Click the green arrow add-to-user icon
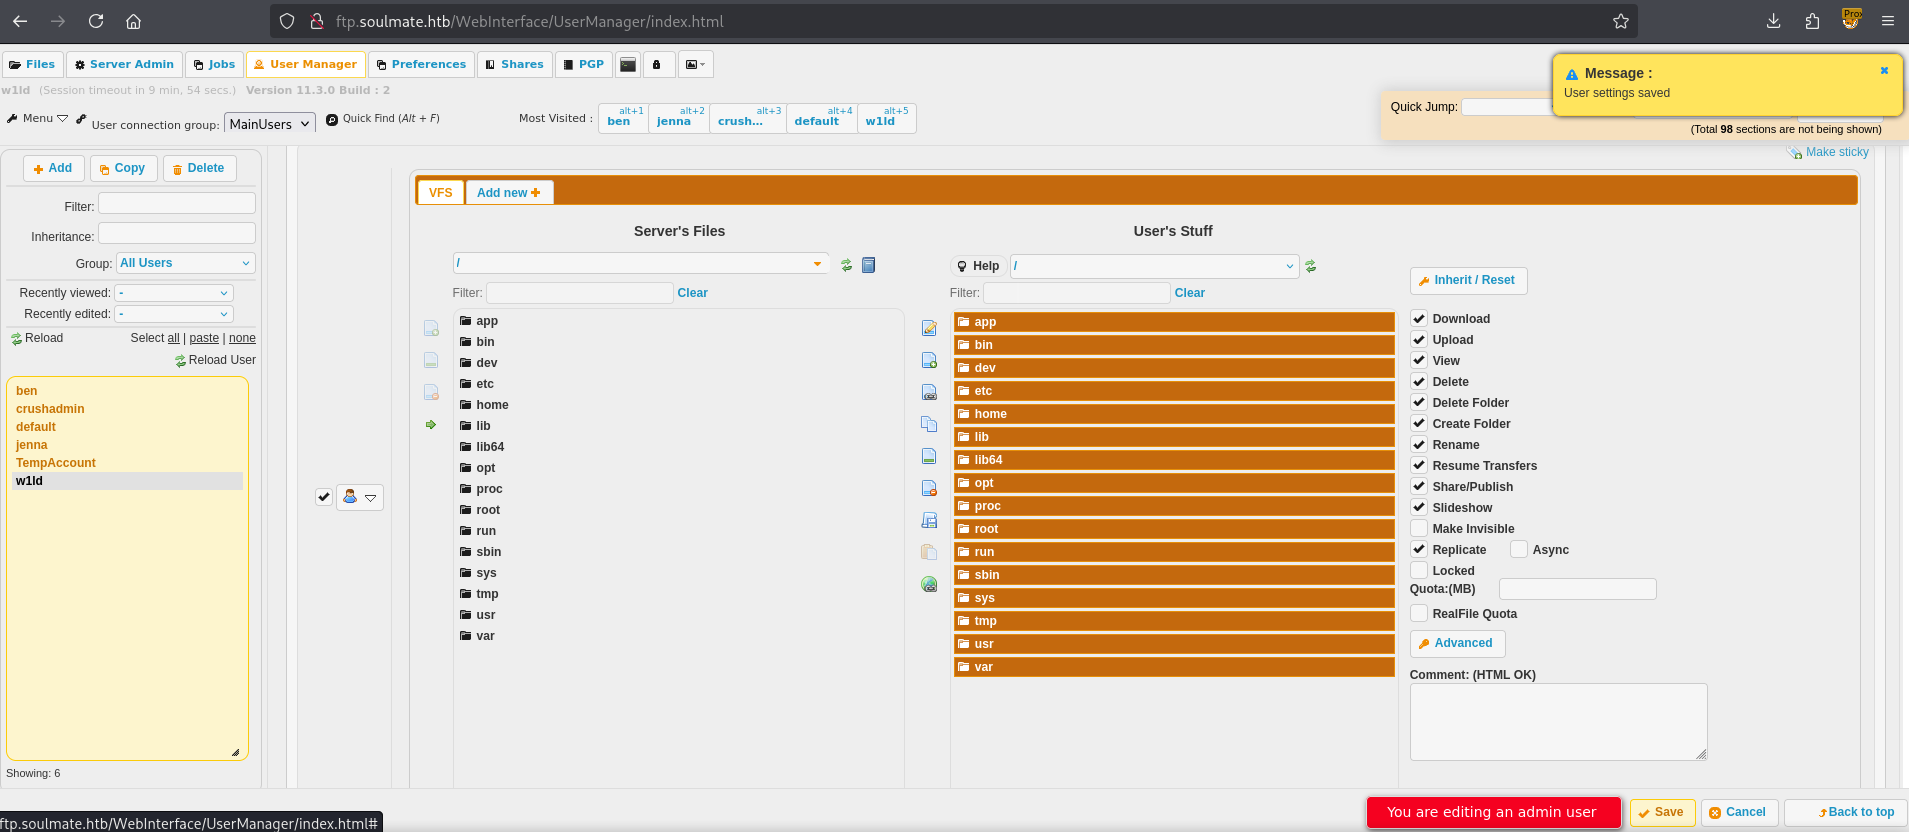Screen dimensions: 1909x832 click(431, 425)
